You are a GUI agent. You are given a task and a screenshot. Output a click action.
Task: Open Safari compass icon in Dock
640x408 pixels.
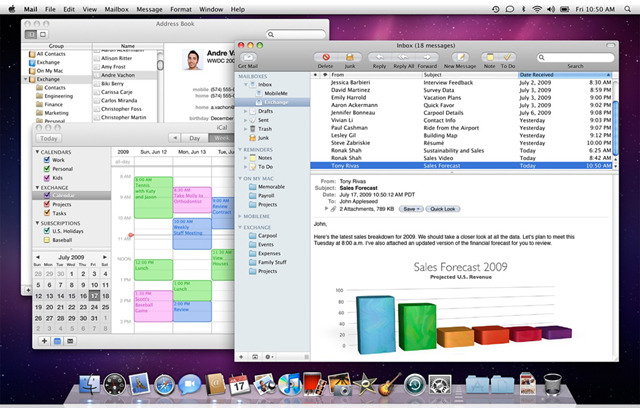[164, 385]
